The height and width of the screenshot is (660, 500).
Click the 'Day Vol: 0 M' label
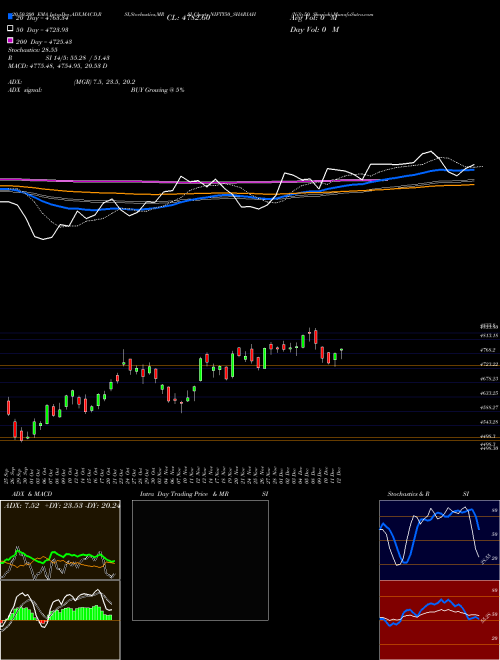click(x=314, y=29)
